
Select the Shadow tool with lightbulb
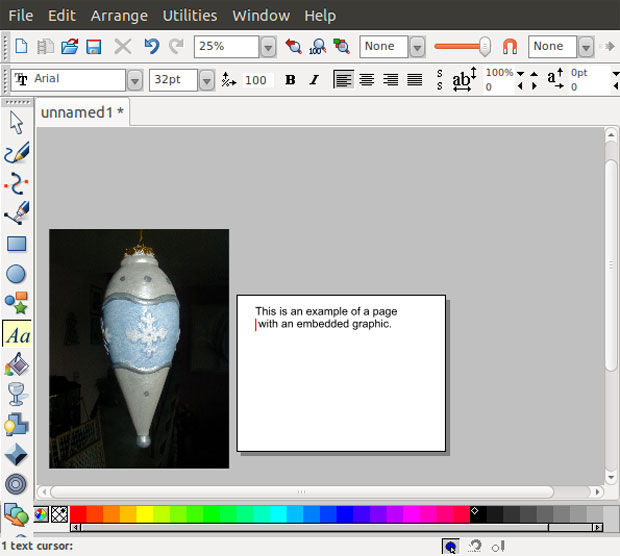click(x=16, y=424)
